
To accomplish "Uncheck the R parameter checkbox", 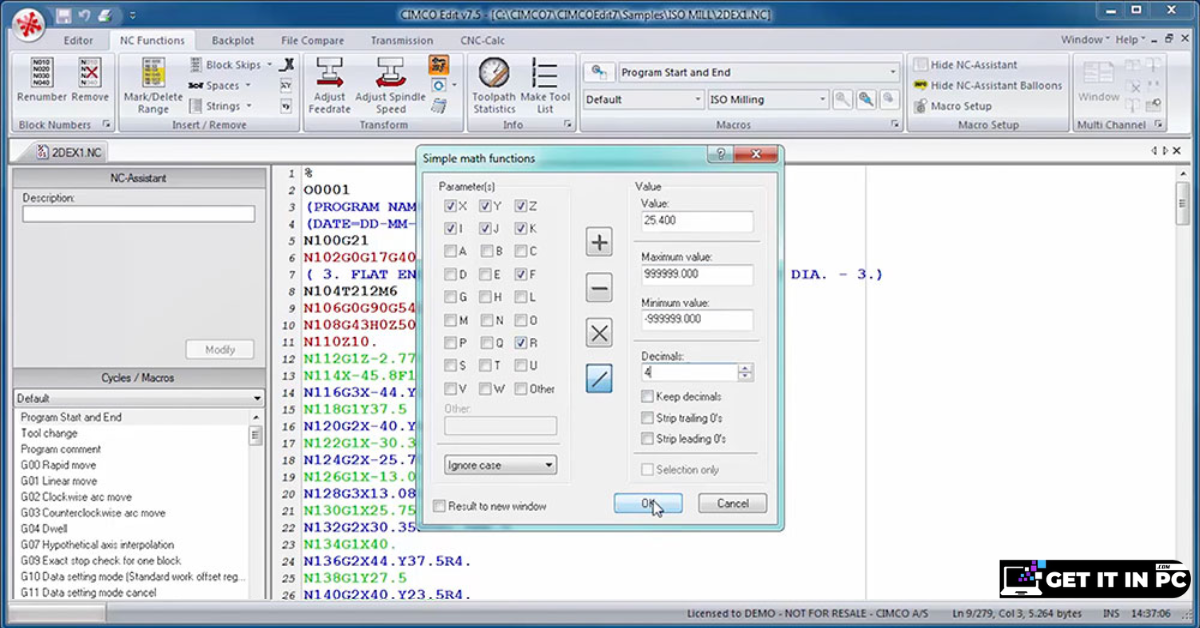I will click(521, 343).
